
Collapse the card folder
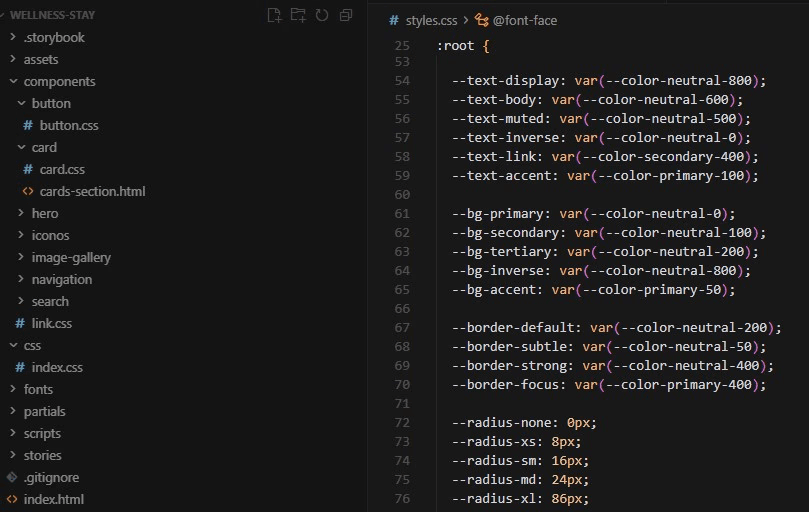pyautogui.click(x=21, y=147)
